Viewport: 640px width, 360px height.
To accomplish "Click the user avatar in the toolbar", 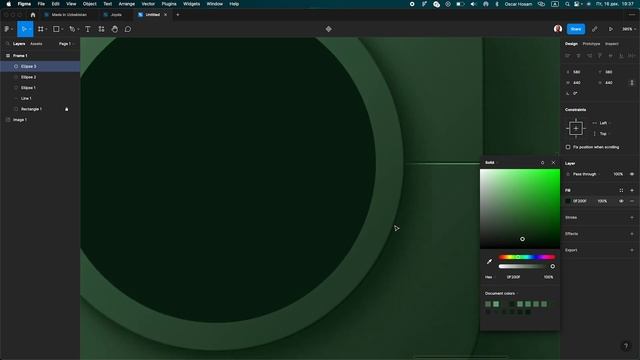I will (x=558, y=29).
